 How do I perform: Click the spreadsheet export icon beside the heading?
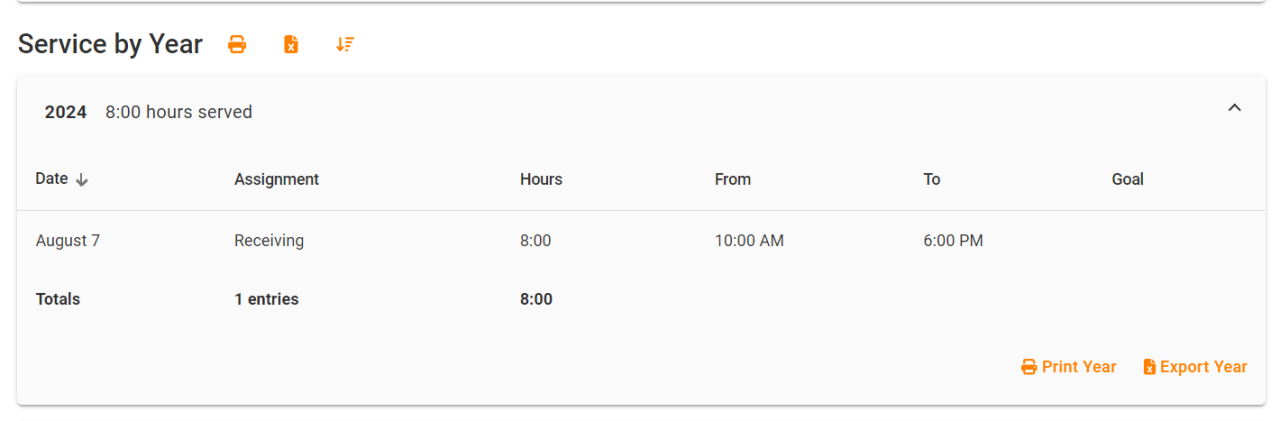pyautogui.click(x=291, y=44)
